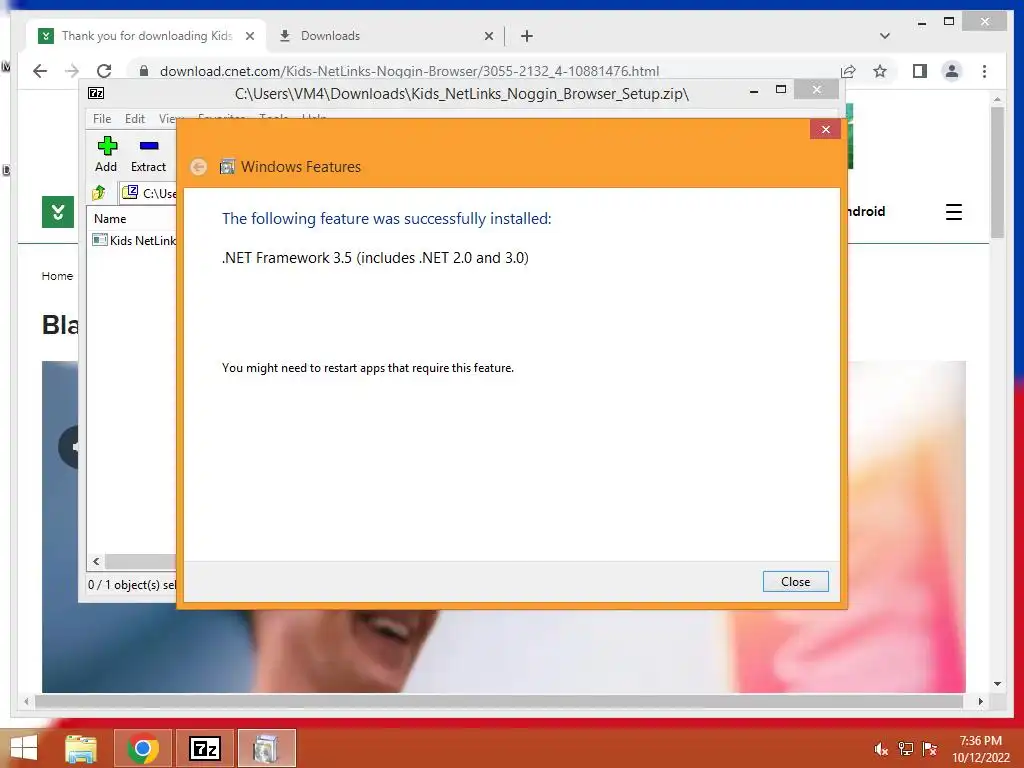Click the scroll-left arrow in 7-Zip list
The image size is (1024, 768).
click(96, 562)
